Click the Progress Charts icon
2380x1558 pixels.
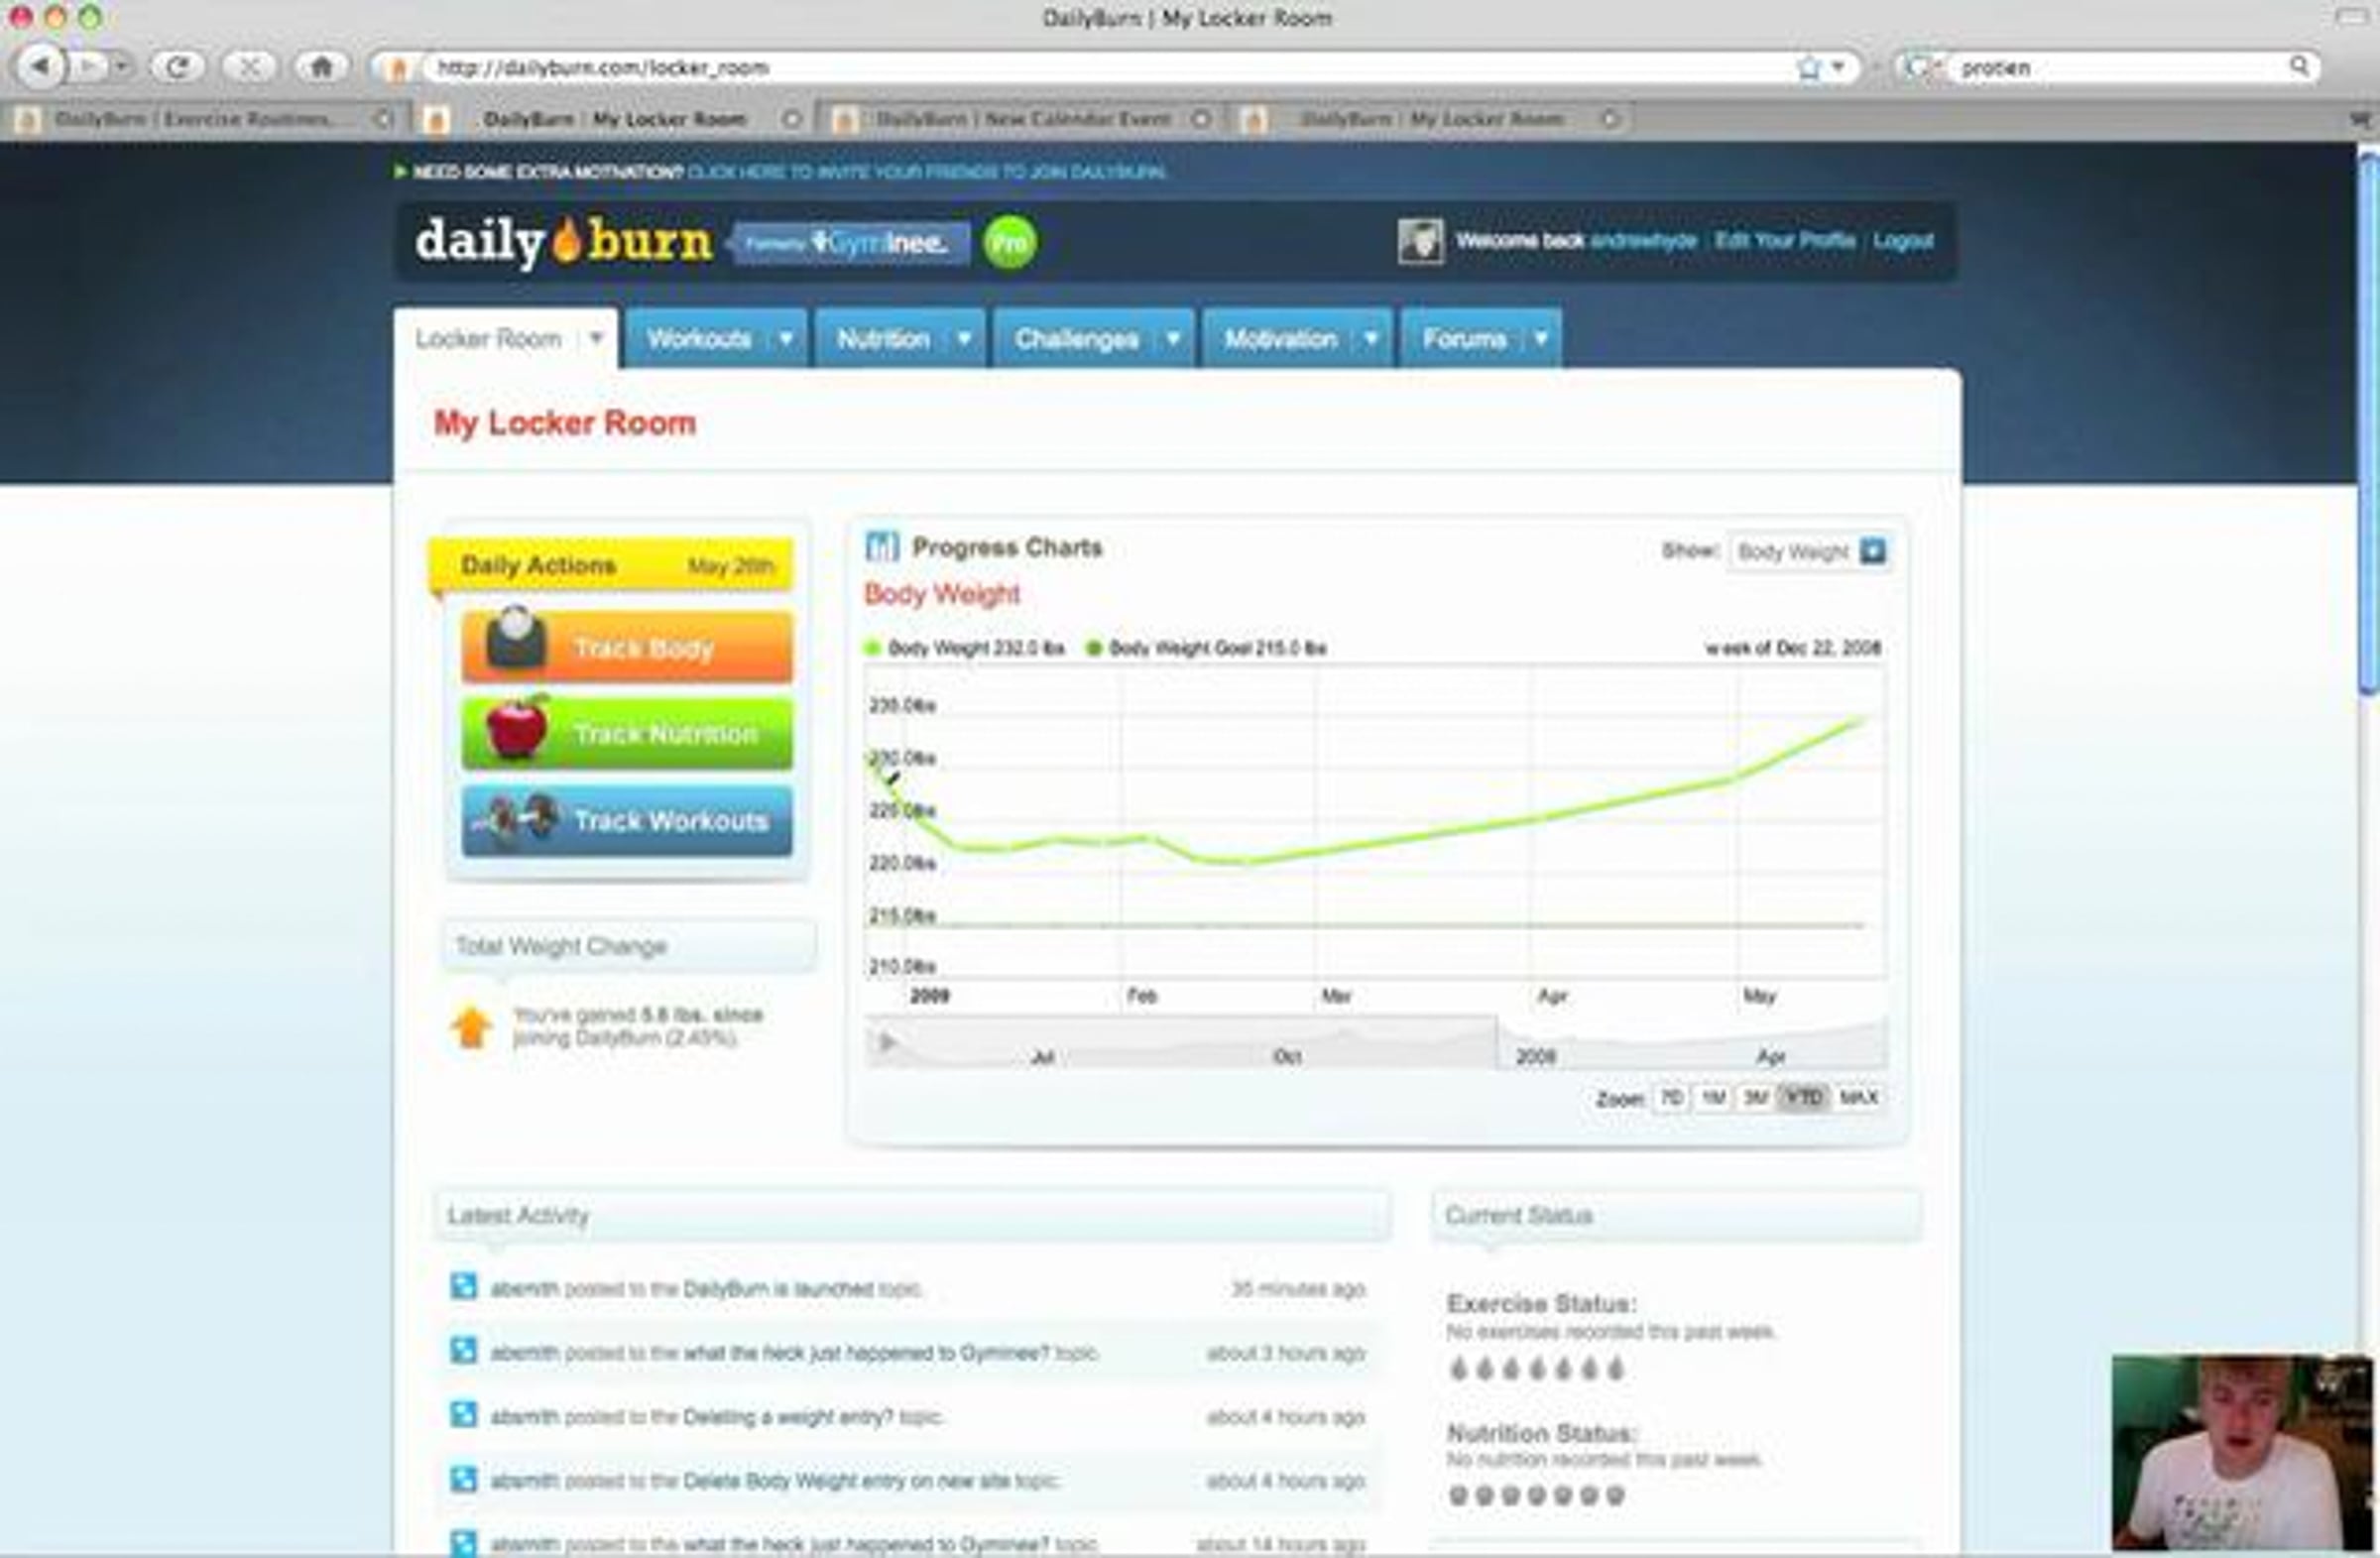881,546
